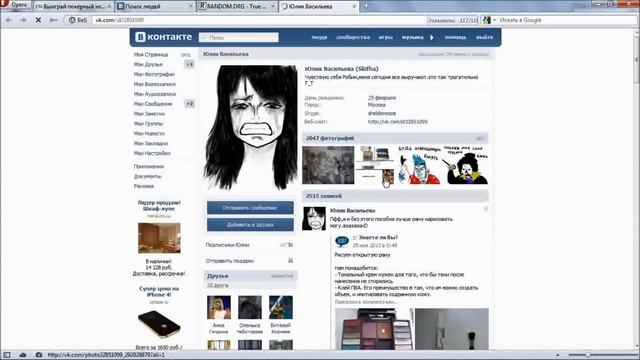
Task: Open the помощь header link
Action: pos(456,37)
